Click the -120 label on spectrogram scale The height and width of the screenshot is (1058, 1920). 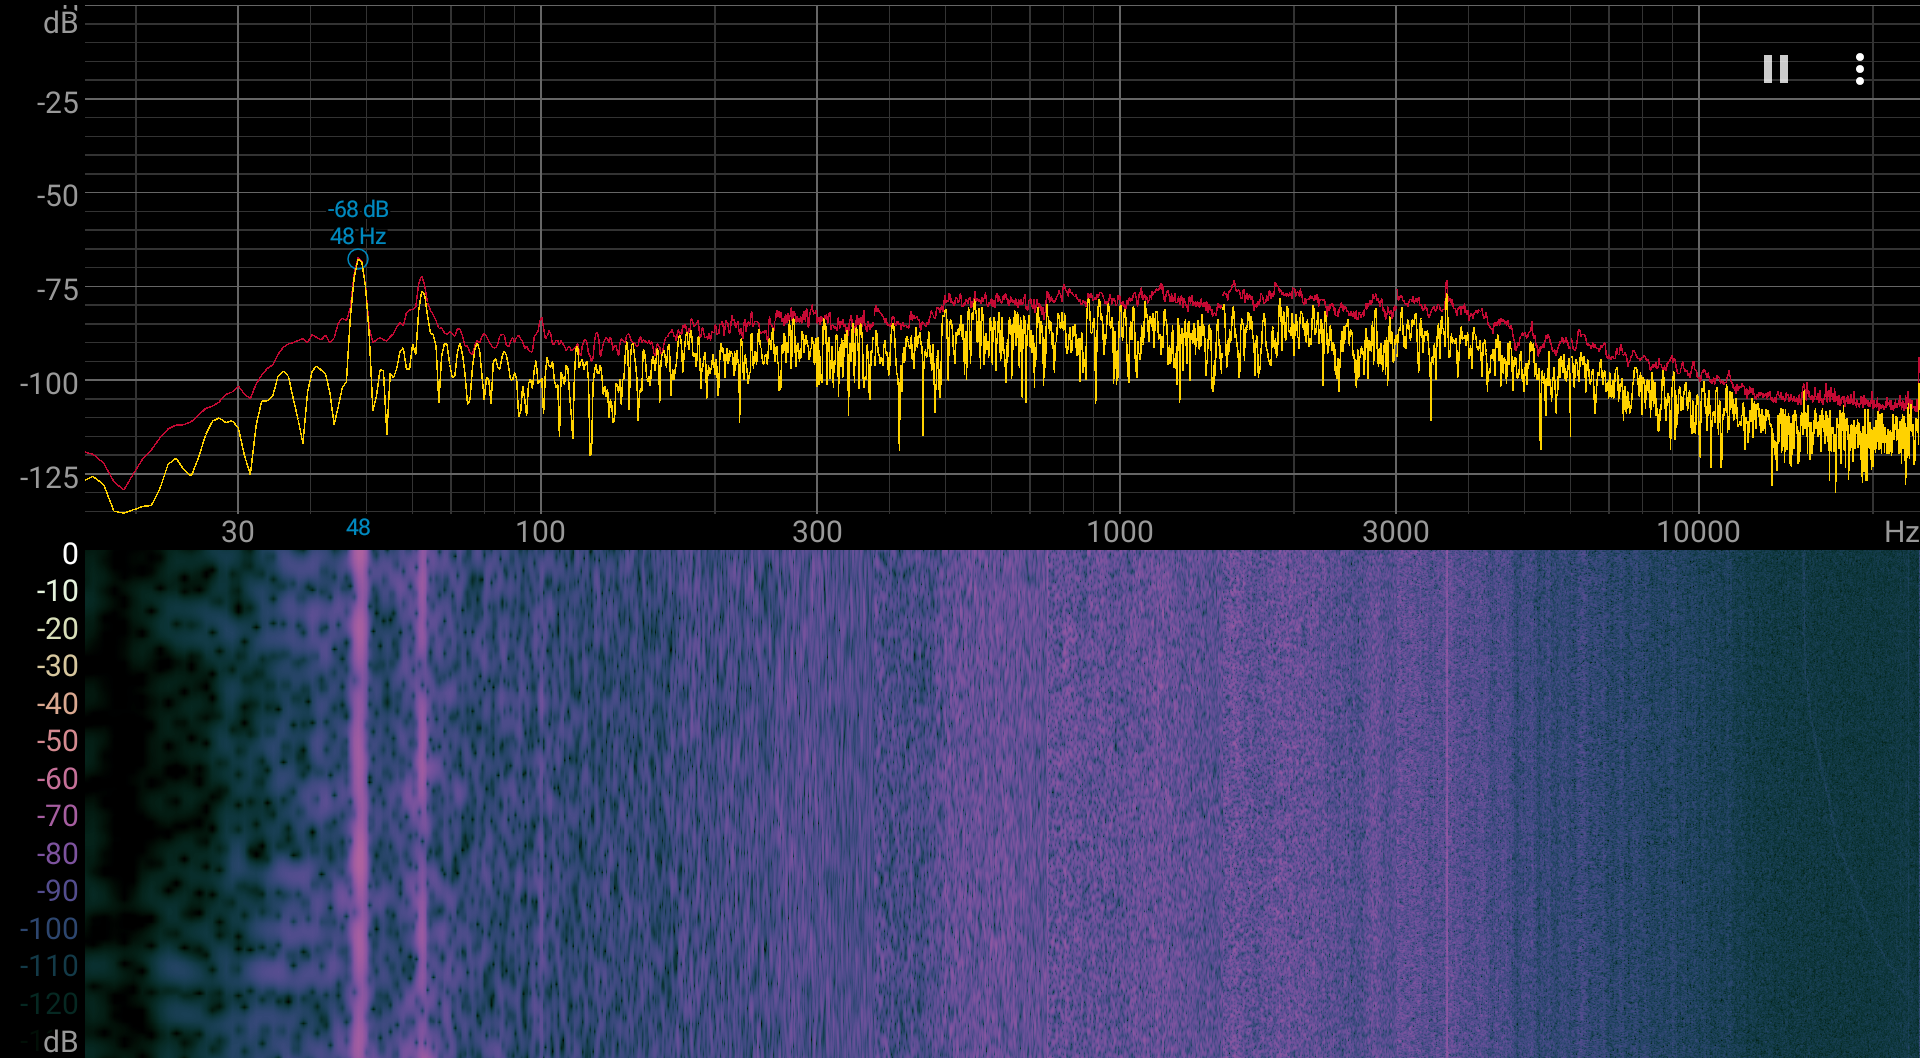(x=49, y=1003)
